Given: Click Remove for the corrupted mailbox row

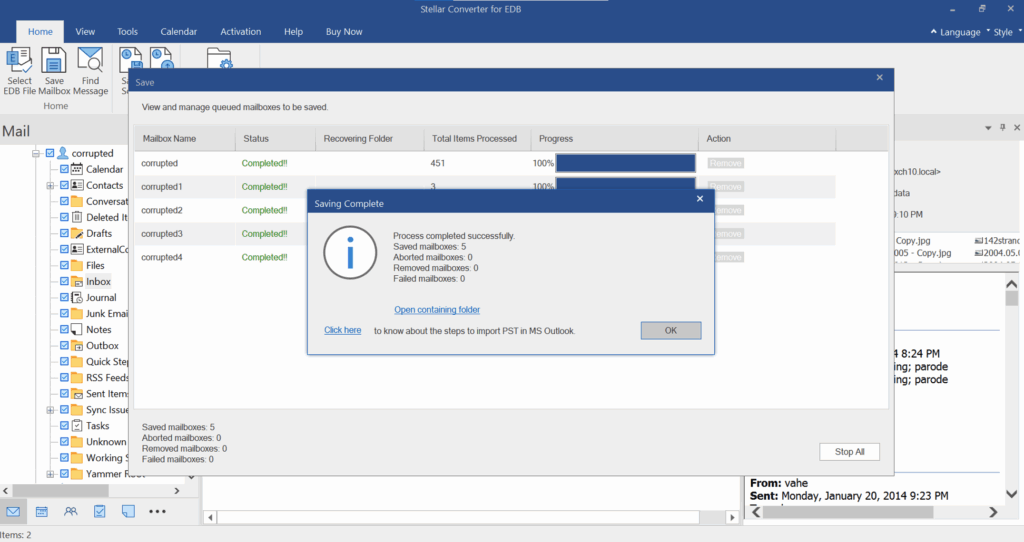Looking at the screenshot, I should pos(726,163).
